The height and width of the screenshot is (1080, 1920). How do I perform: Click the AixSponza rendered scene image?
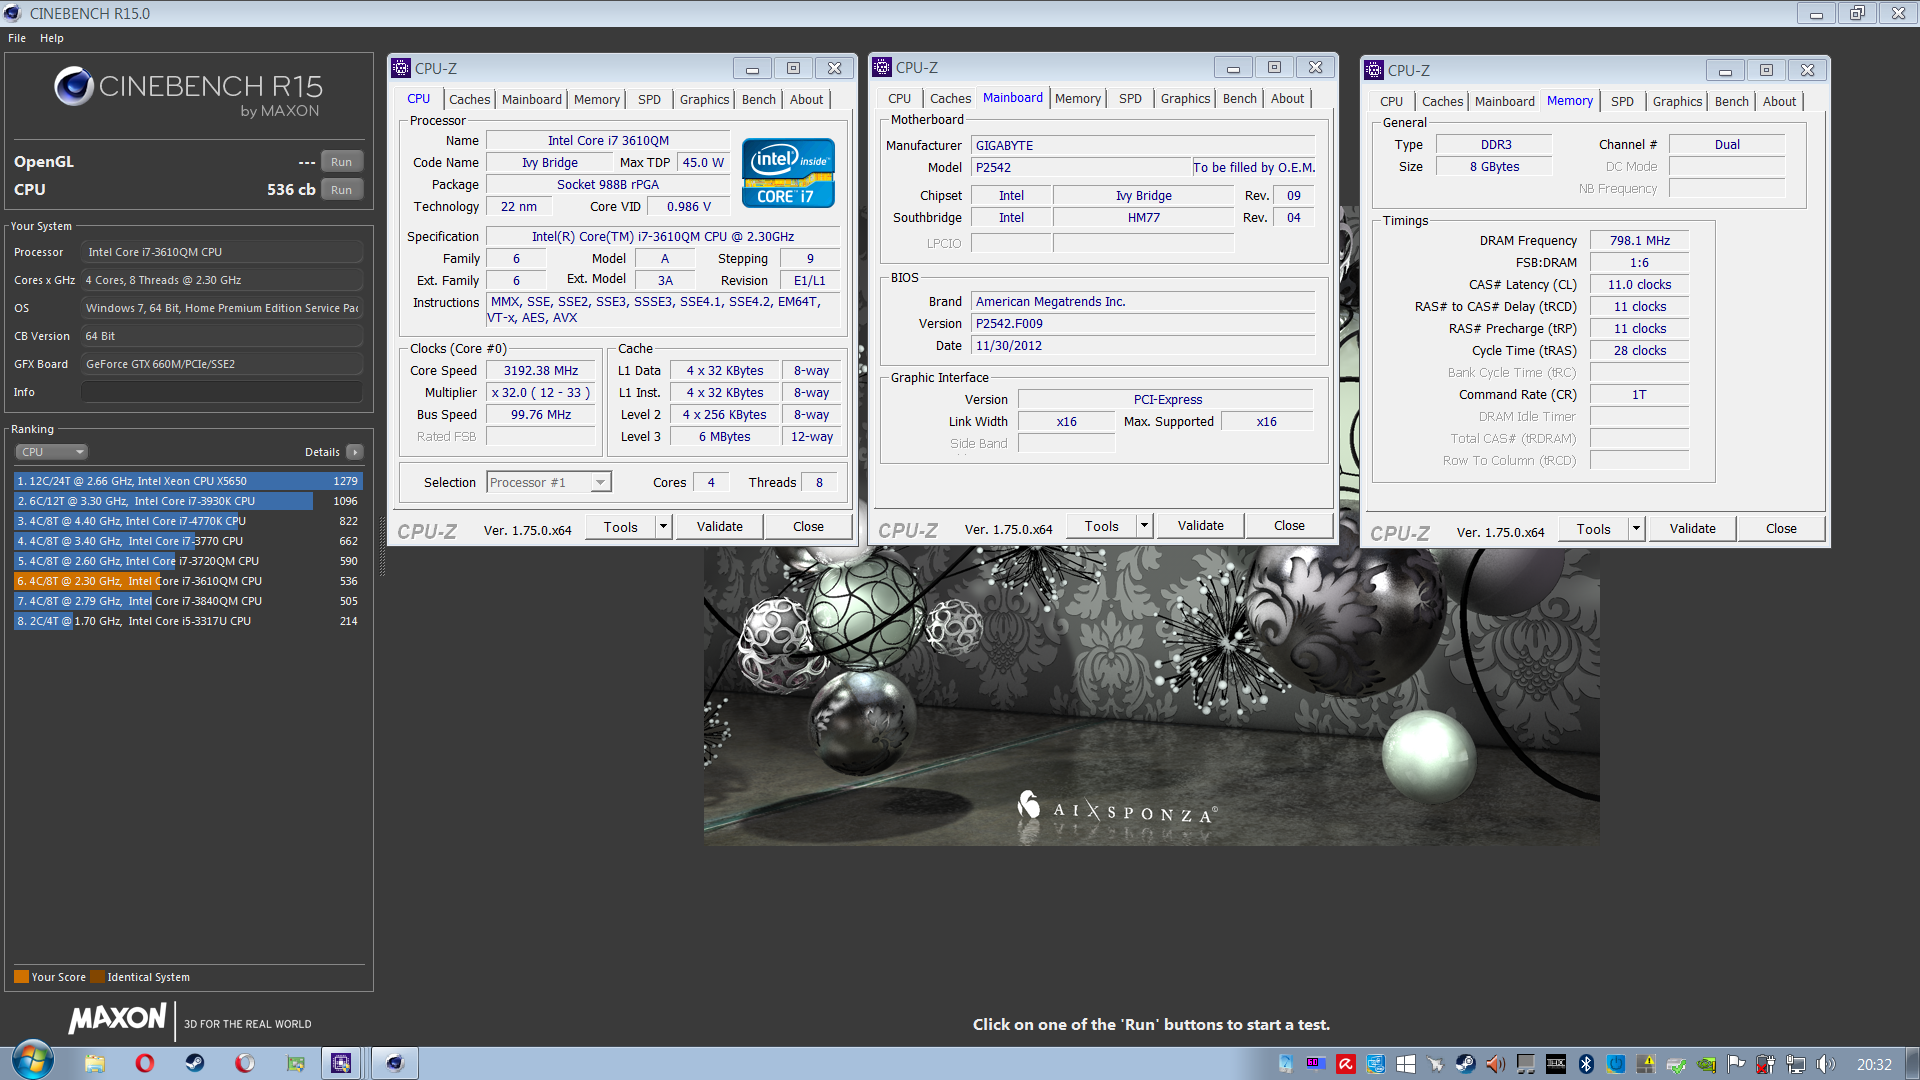pyautogui.click(x=1151, y=695)
